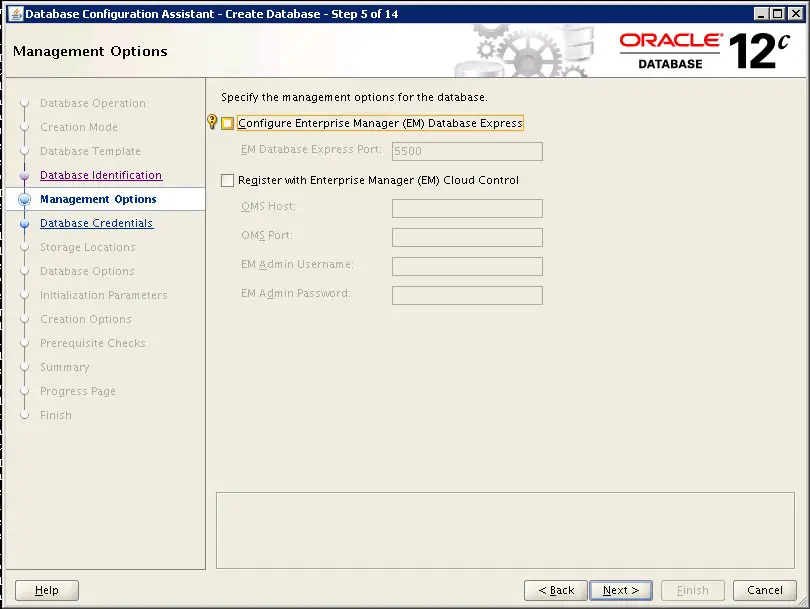Cancel the database creation wizard
The height and width of the screenshot is (609, 810).
click(765, 590)
